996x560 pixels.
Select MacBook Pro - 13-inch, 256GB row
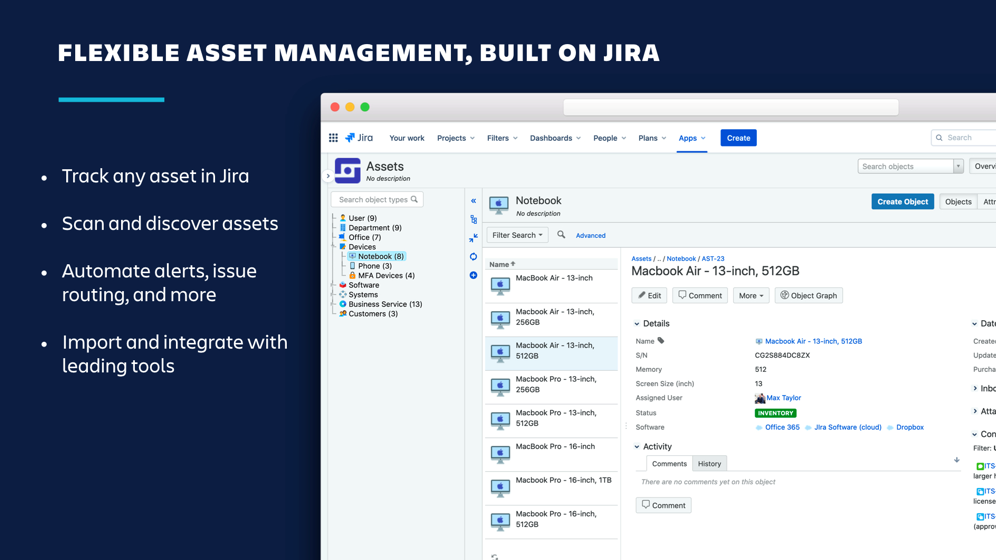(551, 387)
